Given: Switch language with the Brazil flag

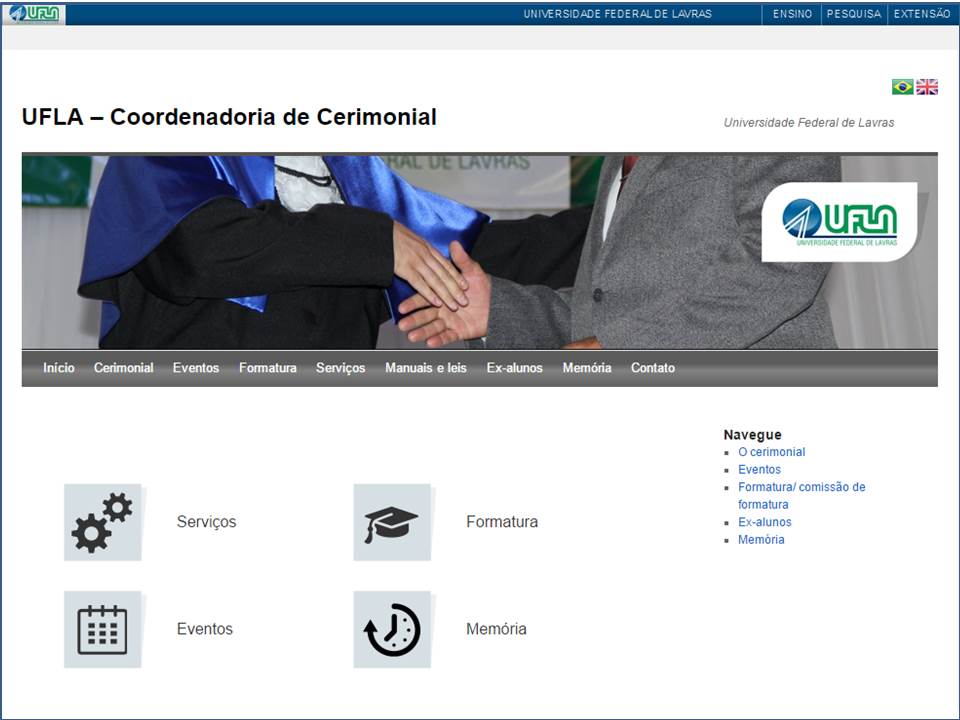Looking at the screenshot, I should coord(902,87).
